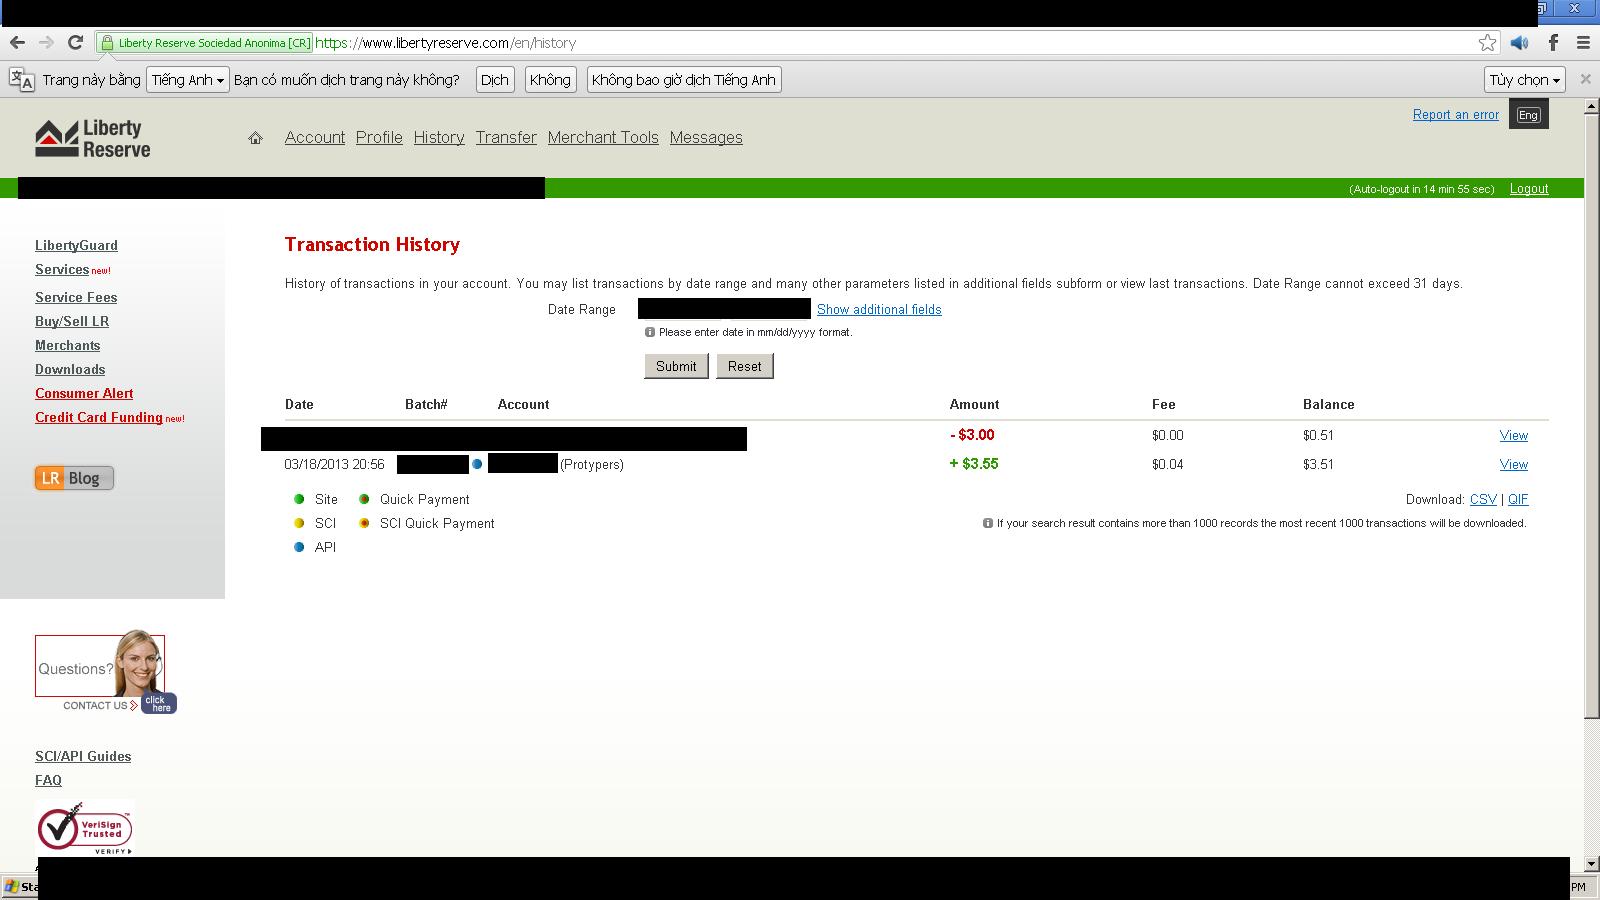Image resolution: width=1600 pixels, height=900 pixels.
Task: Open the Chrome menu icon
Action: coord(1583,42)
